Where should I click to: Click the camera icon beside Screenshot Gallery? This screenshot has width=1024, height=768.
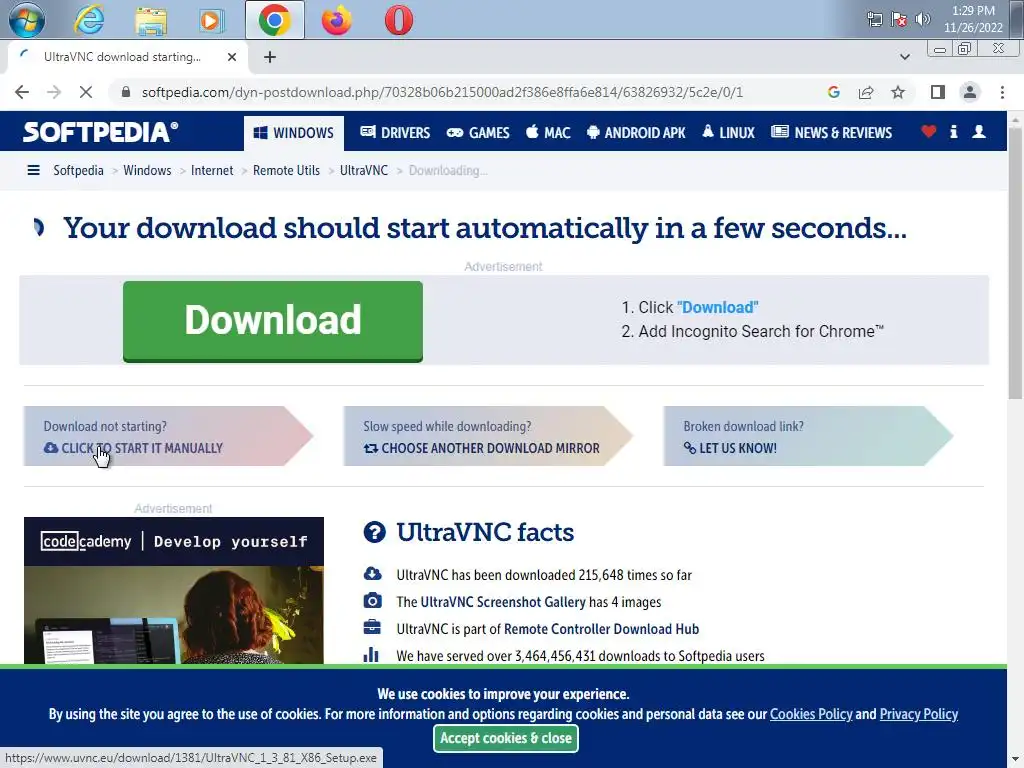[372, 601]
